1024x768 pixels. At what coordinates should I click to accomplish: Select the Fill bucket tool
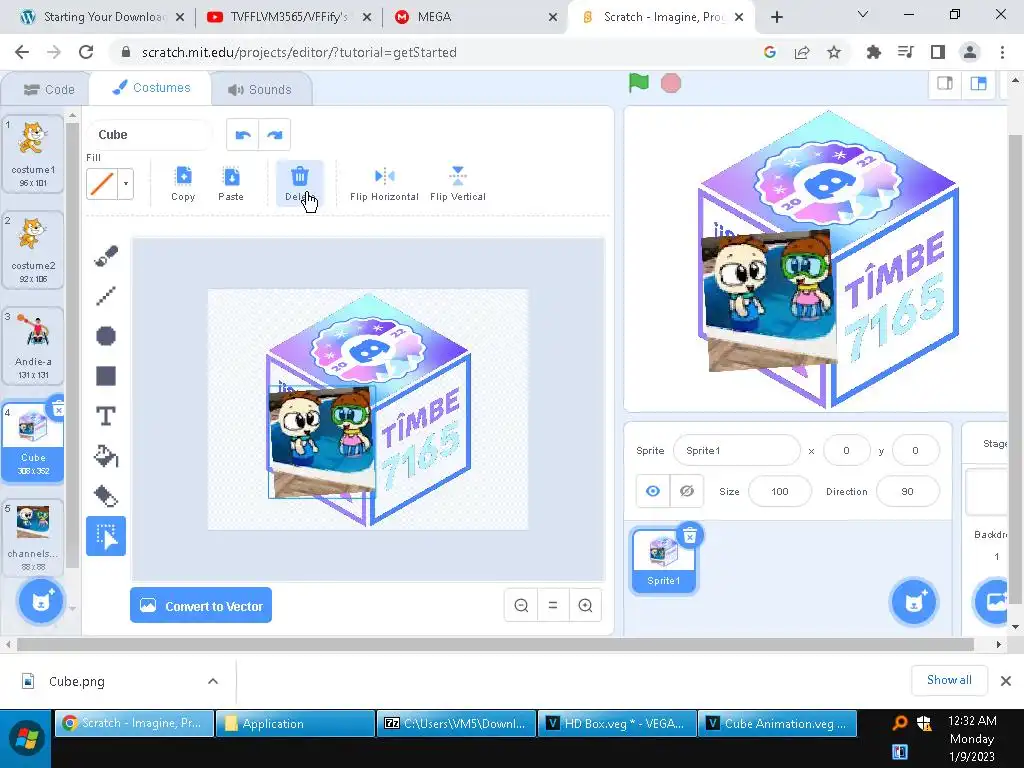(x=106, y=456)
